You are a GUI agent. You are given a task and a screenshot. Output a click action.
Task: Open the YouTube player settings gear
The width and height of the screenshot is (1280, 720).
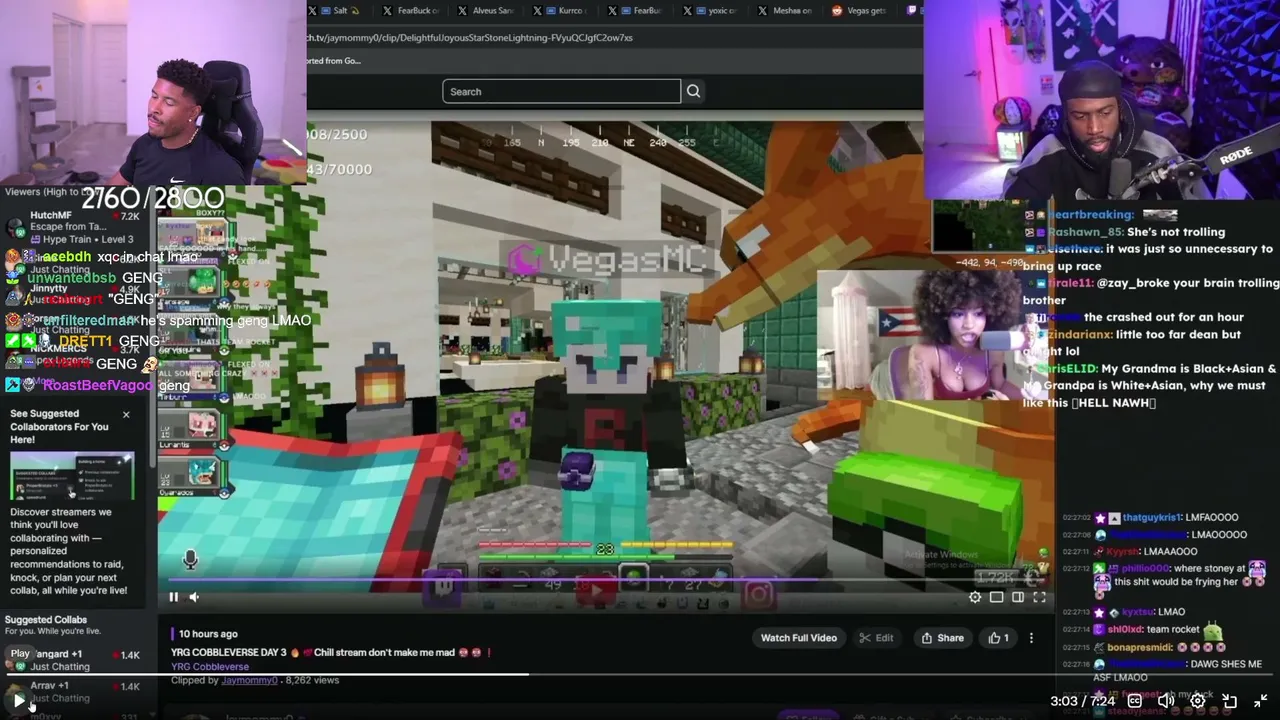pyautogui.click(x=1198, y=701)
